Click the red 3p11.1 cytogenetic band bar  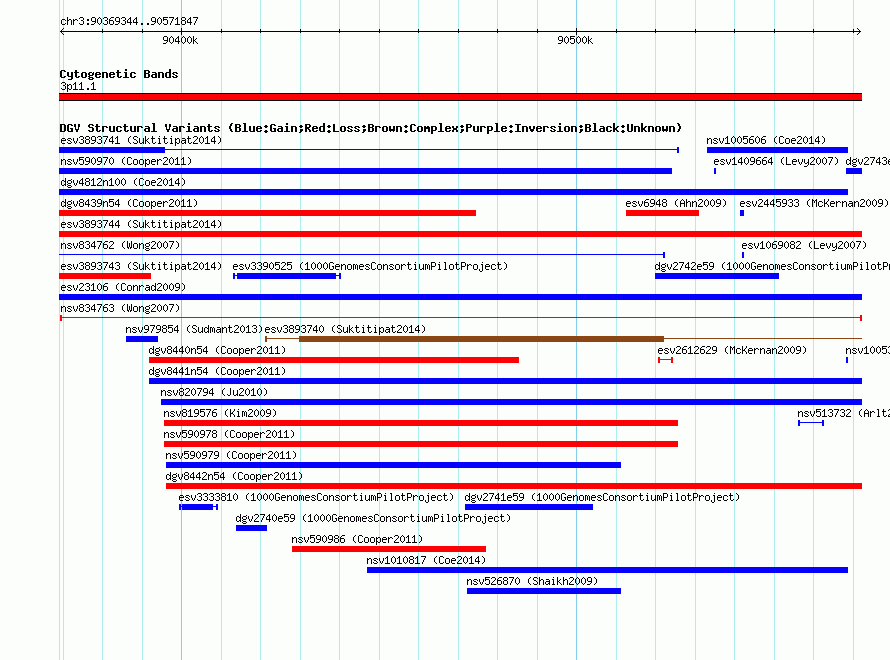[x=460, y=97]
